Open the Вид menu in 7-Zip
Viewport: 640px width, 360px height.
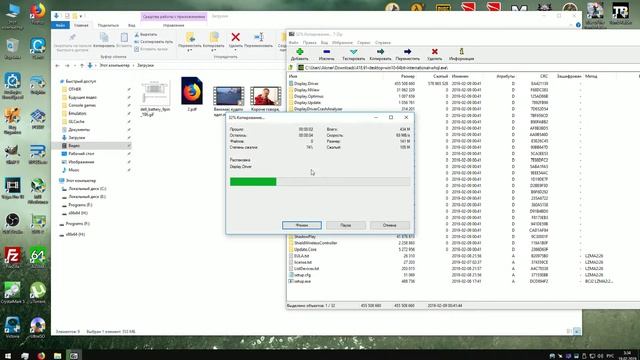(x=324, y=42)
